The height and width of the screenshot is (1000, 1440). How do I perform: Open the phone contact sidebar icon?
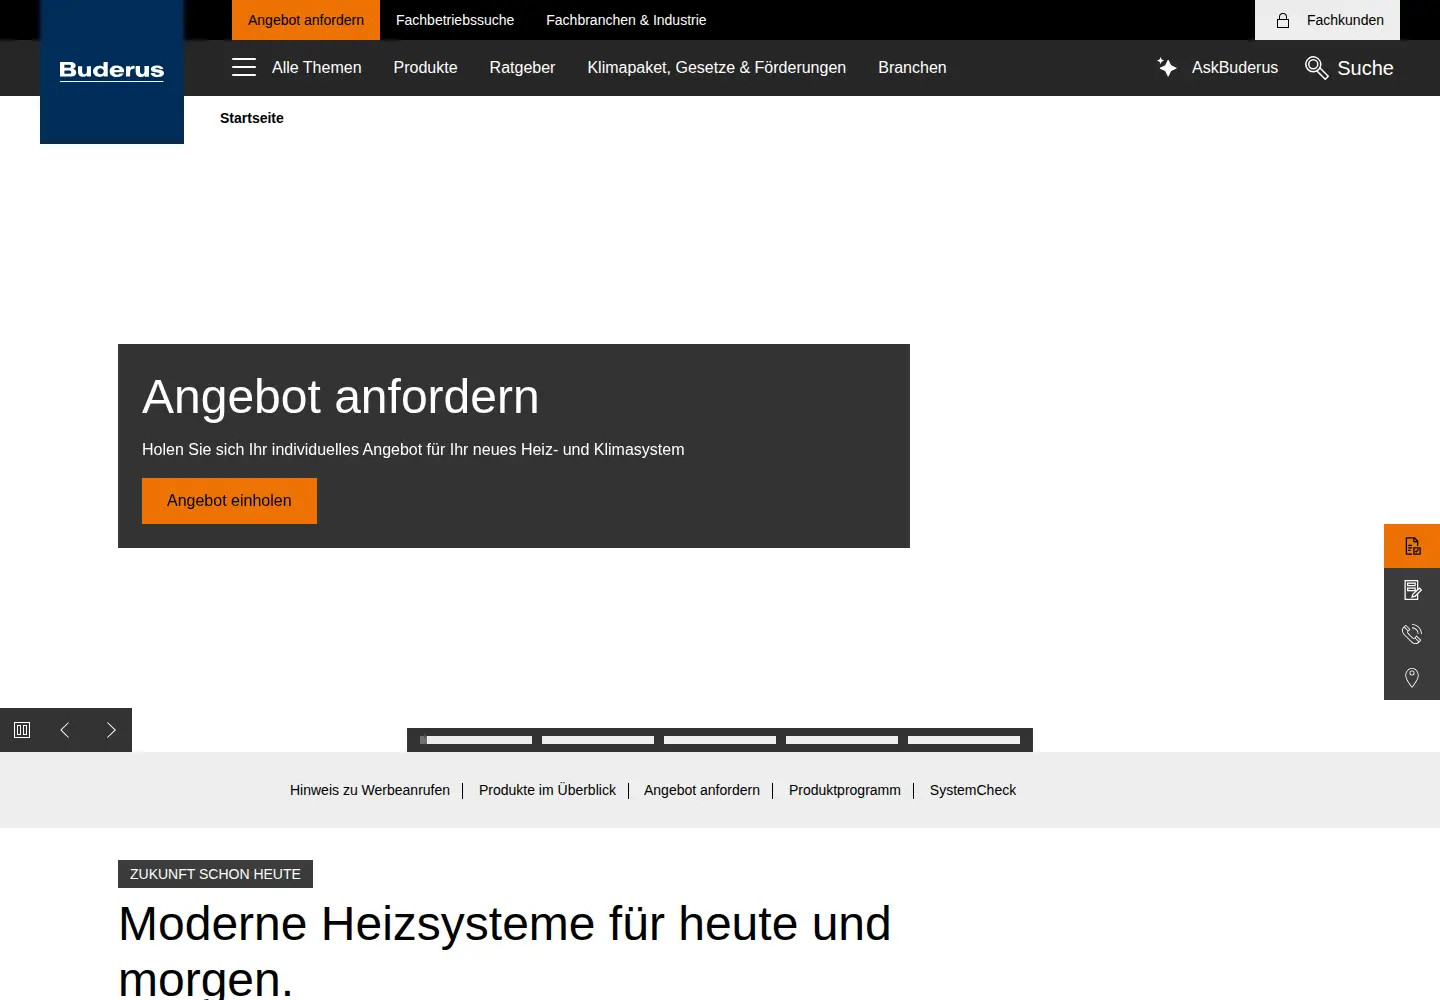point(1412,634)
